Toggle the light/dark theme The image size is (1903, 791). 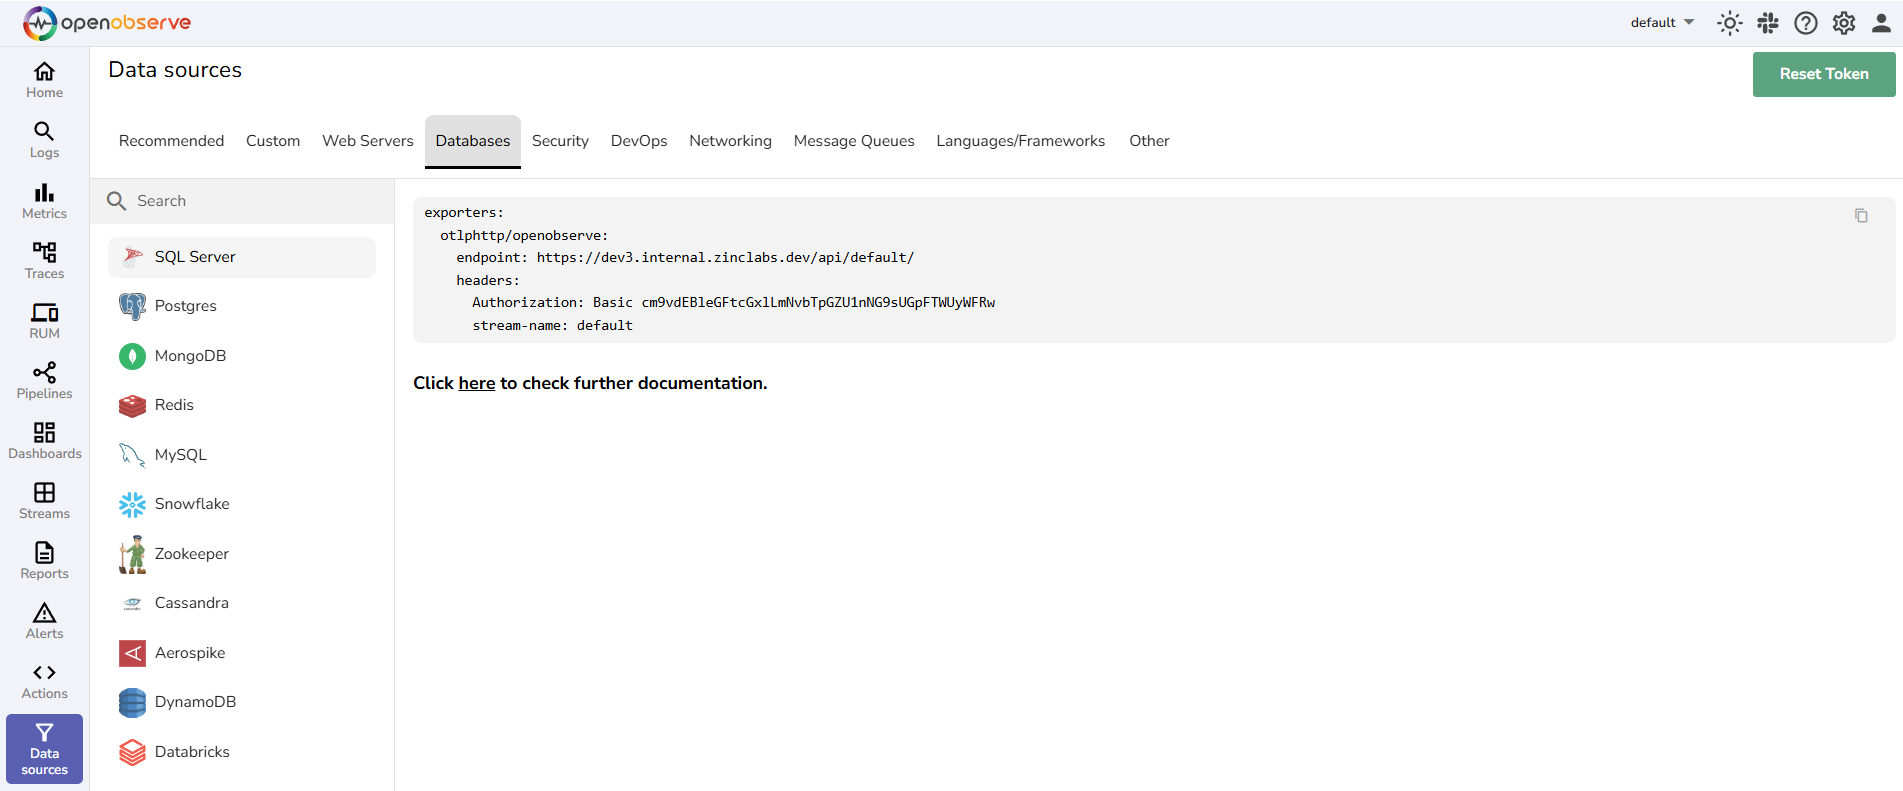coord(1729,23)
